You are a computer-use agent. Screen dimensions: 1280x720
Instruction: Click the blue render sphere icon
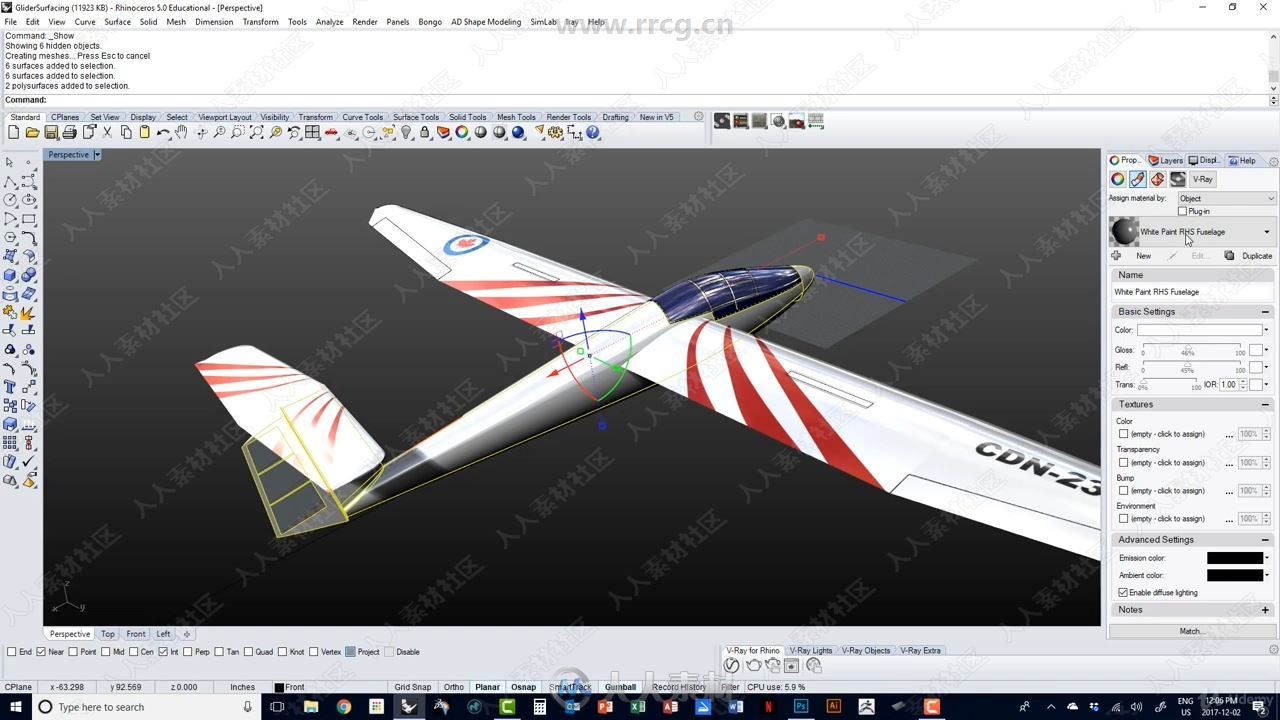pyautogui.click(x=518, y=132)
